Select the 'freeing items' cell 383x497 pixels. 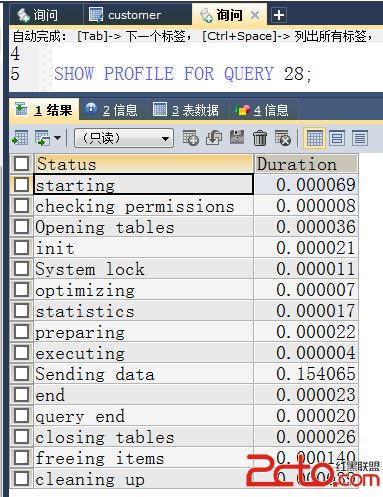point(144,458)
